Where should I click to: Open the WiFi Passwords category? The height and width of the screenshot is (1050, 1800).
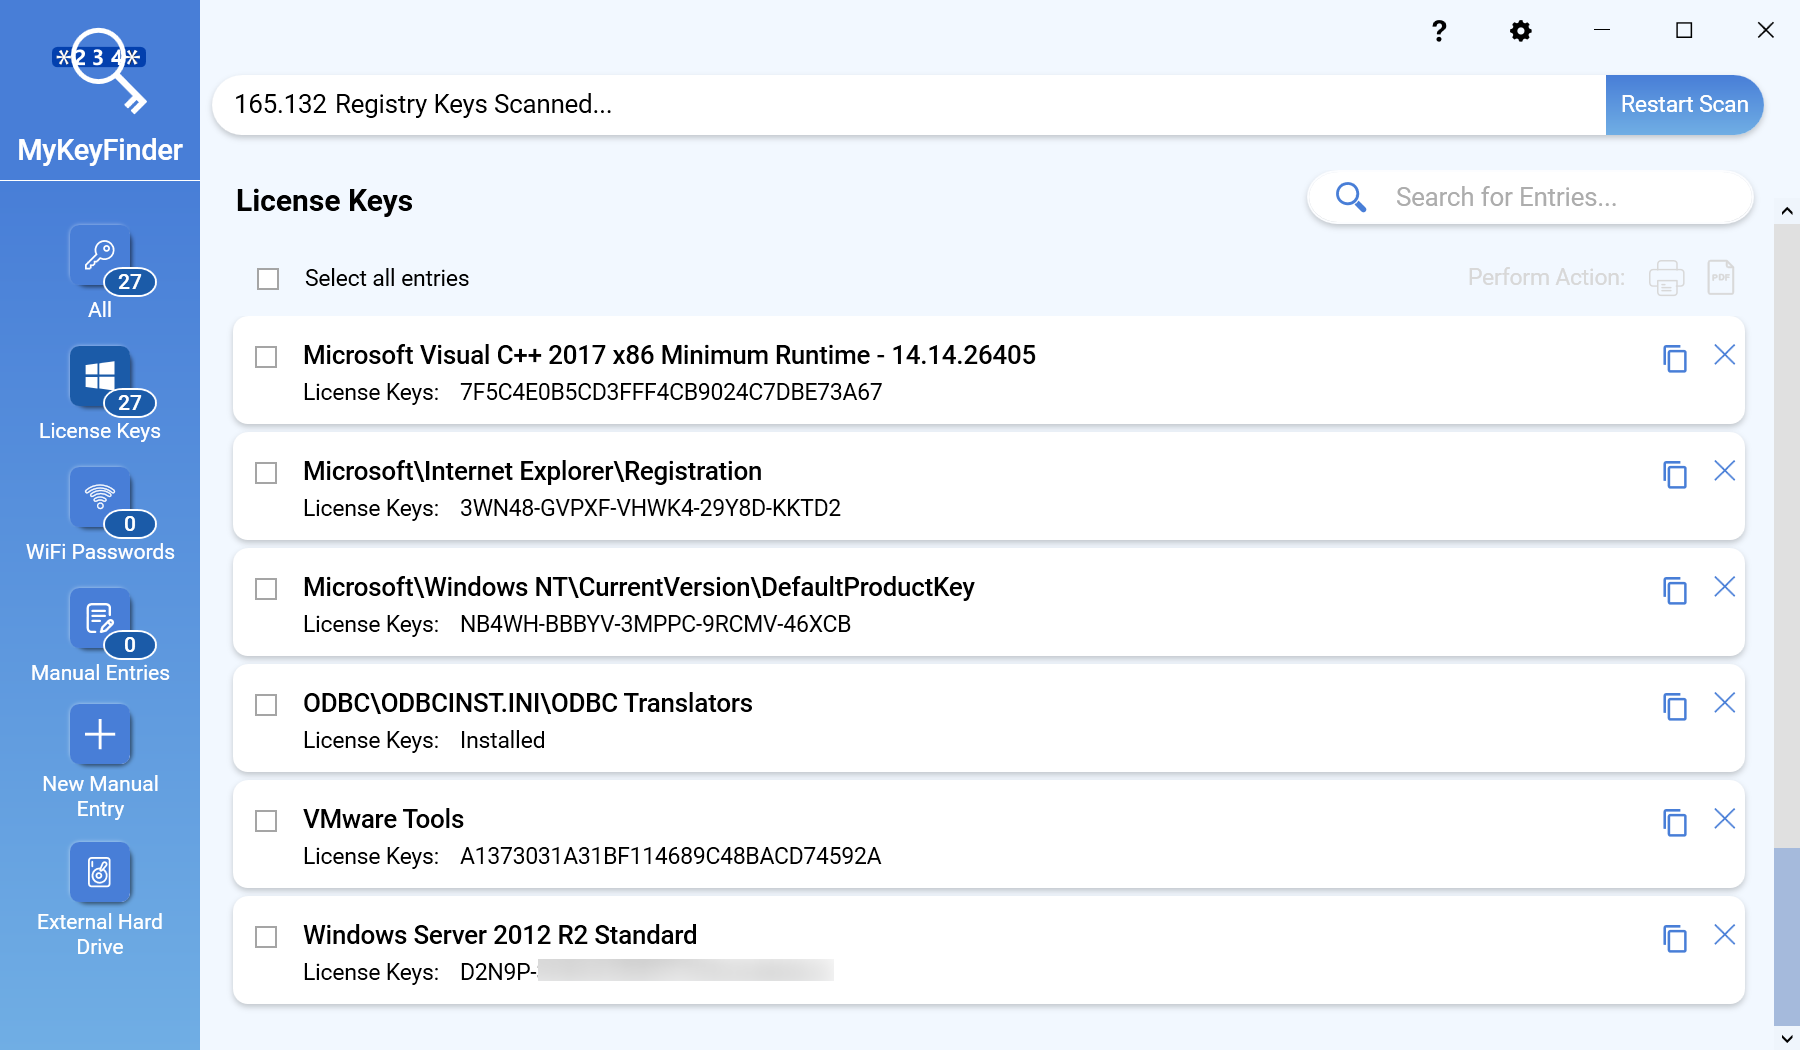tap(100, 497)
